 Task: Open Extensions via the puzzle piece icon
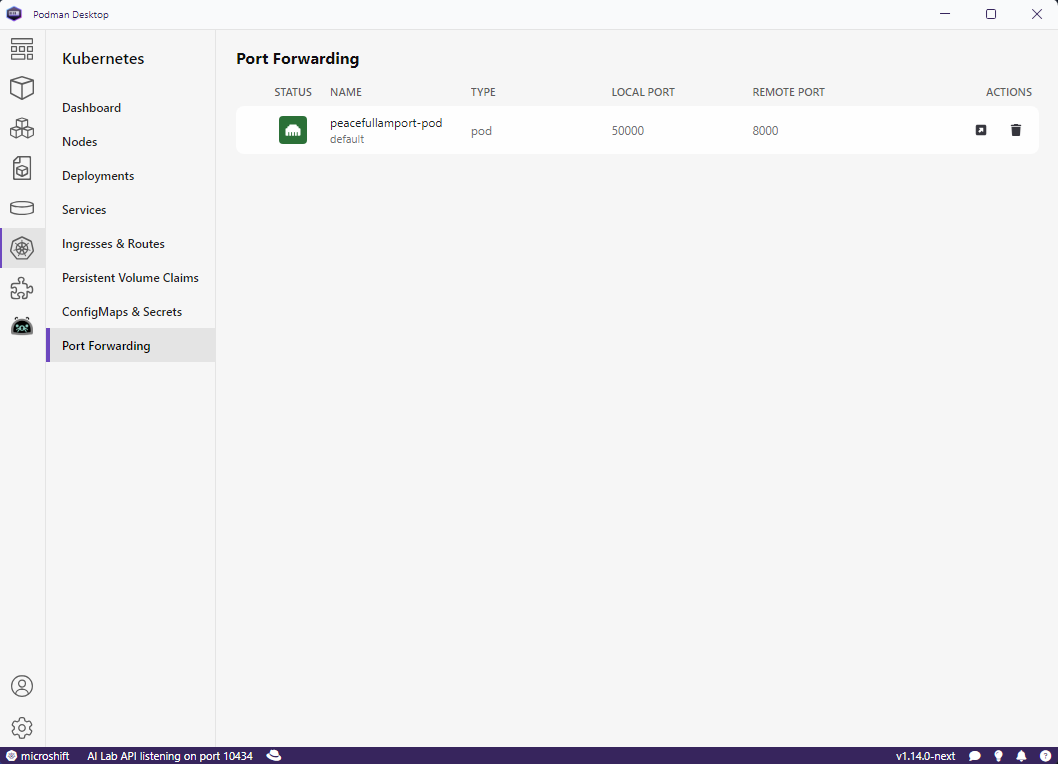tap(22, 288)
